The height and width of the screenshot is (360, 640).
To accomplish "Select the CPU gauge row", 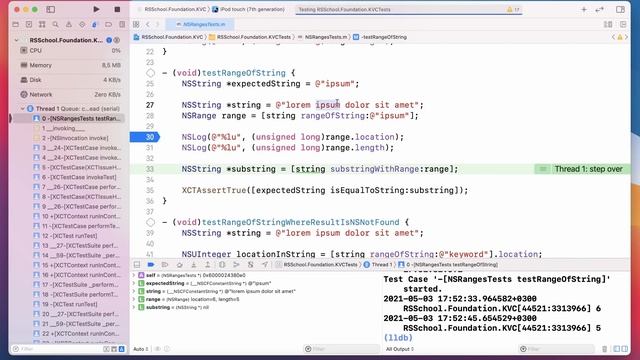I will [x=70, y=51].
